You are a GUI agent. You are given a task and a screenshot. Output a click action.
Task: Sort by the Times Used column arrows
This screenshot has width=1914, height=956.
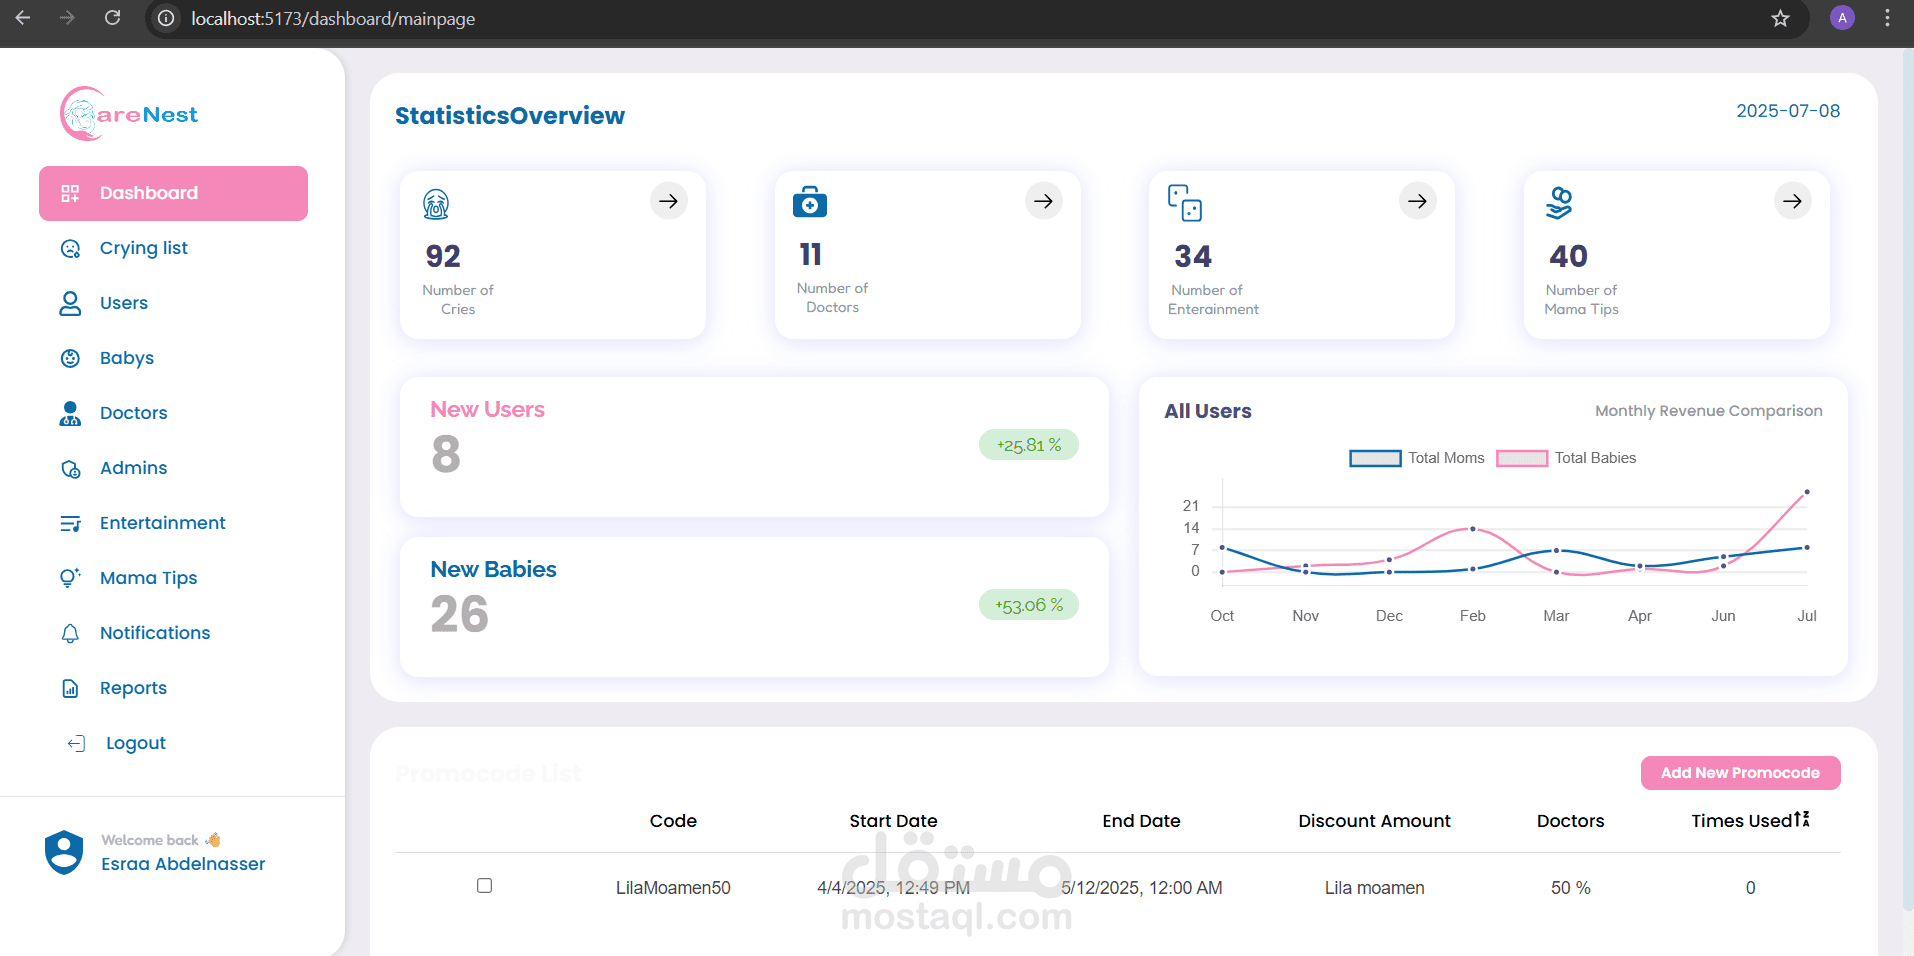(x=1802, y=820)
